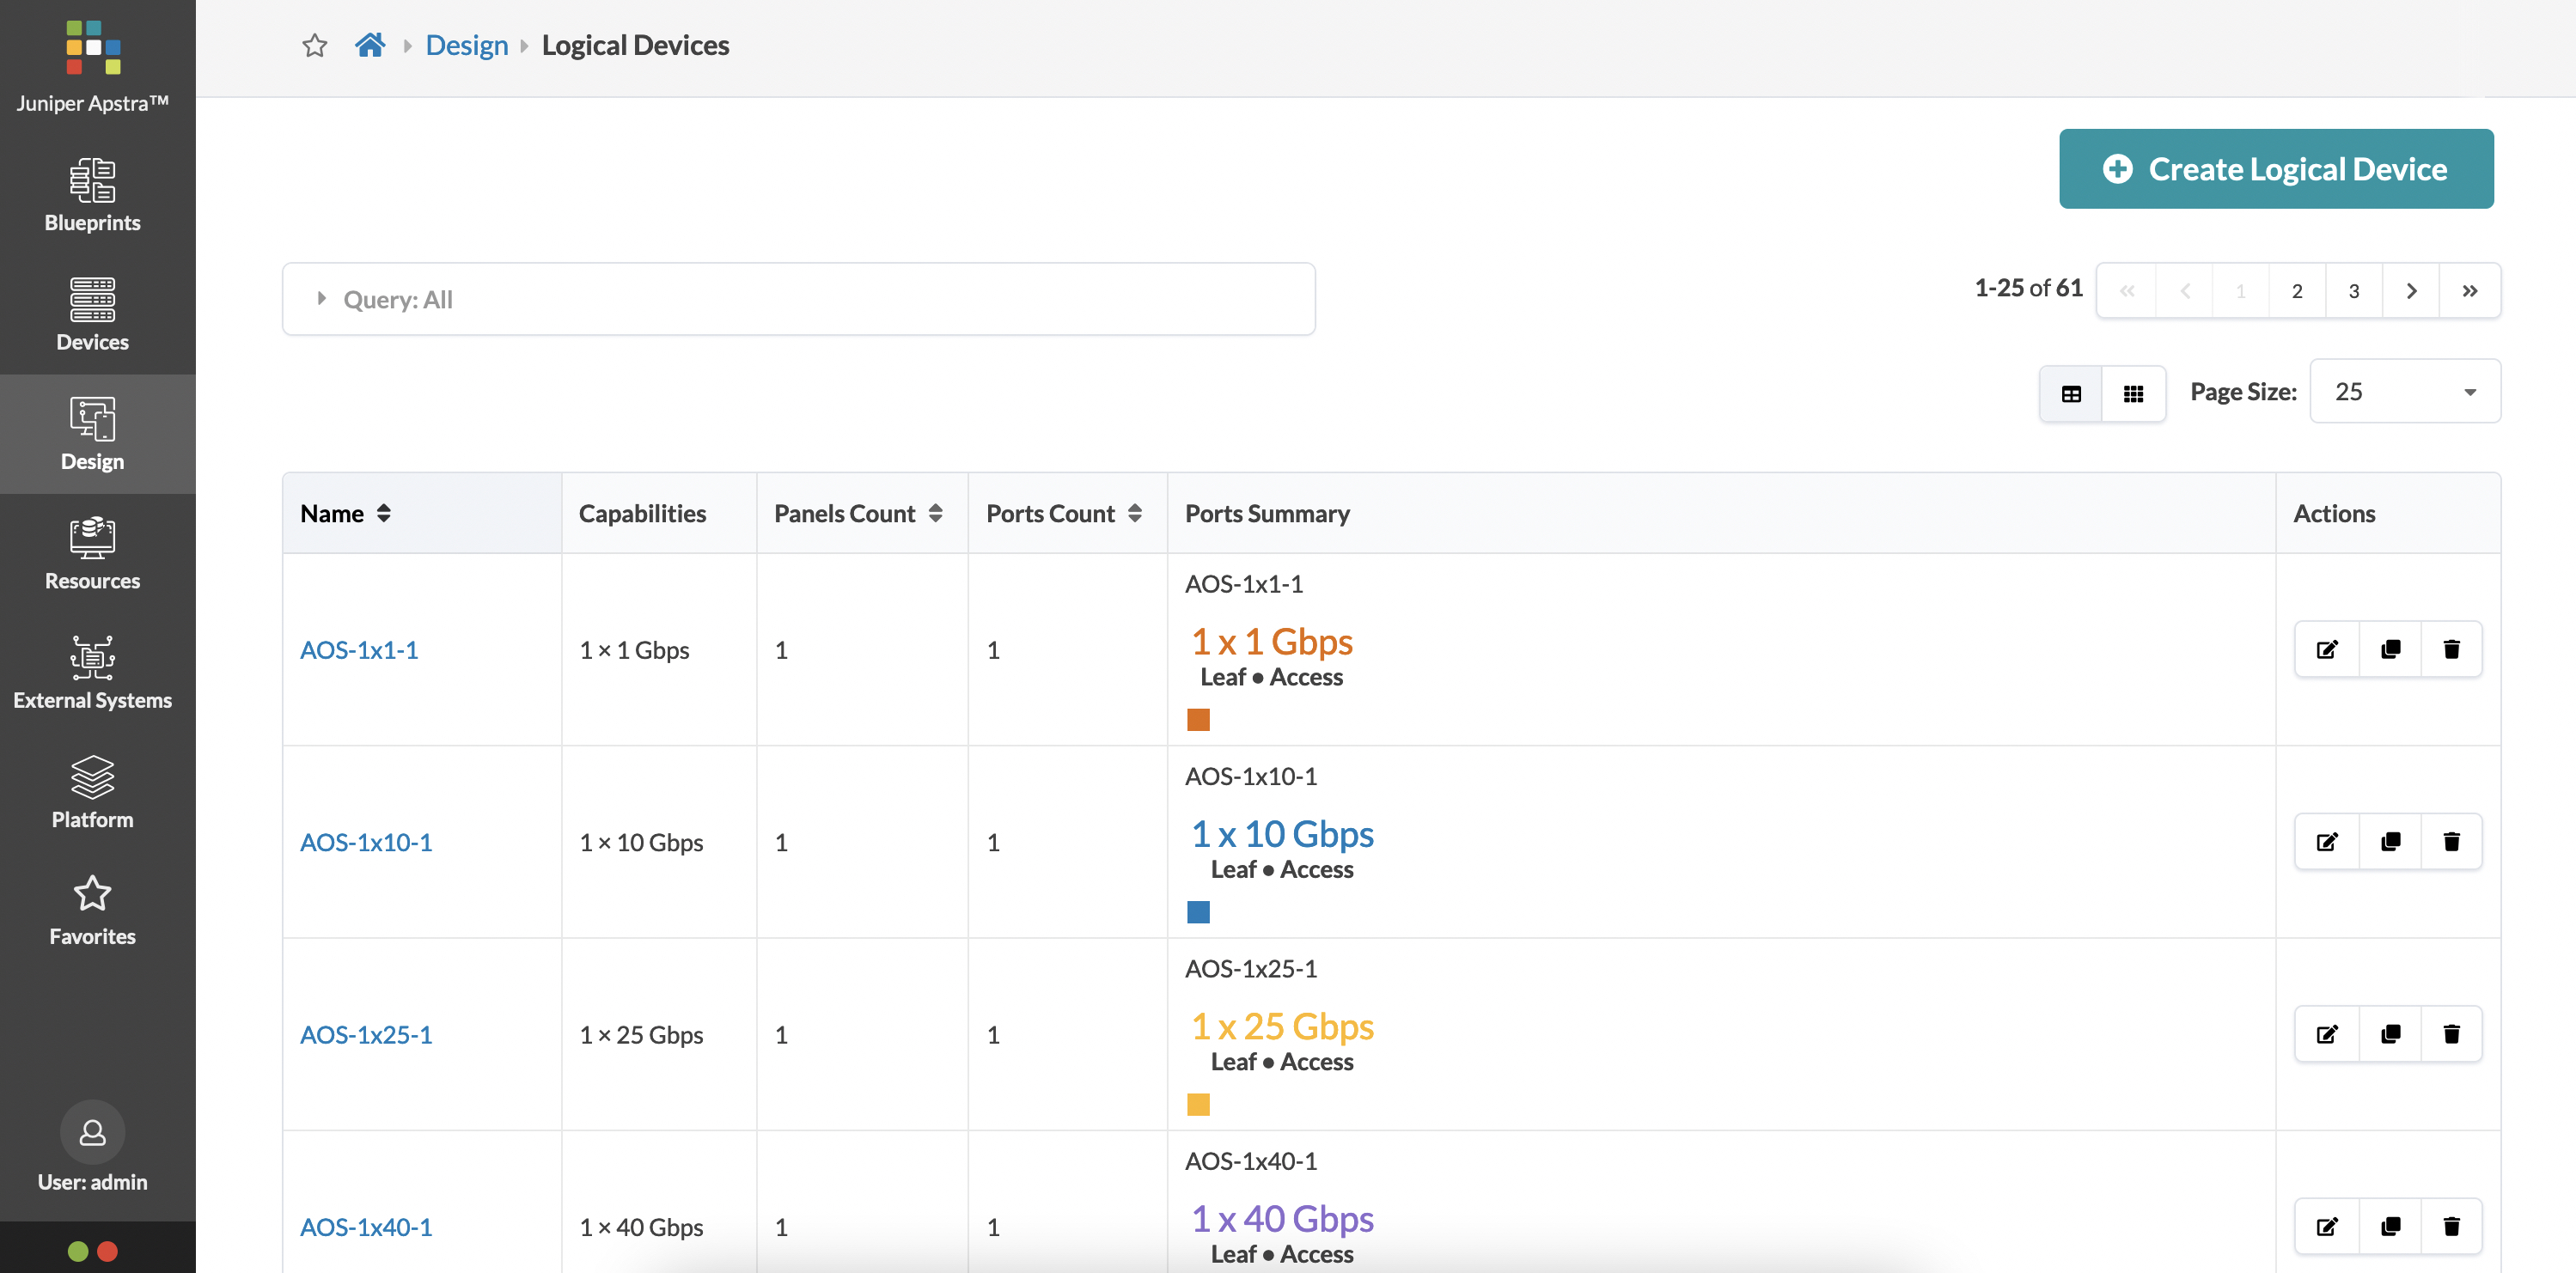Open the AOS-1x40-1 device link
Image resolution: width=2576 pixels, height=1273 pixels.
point(366,1227)
